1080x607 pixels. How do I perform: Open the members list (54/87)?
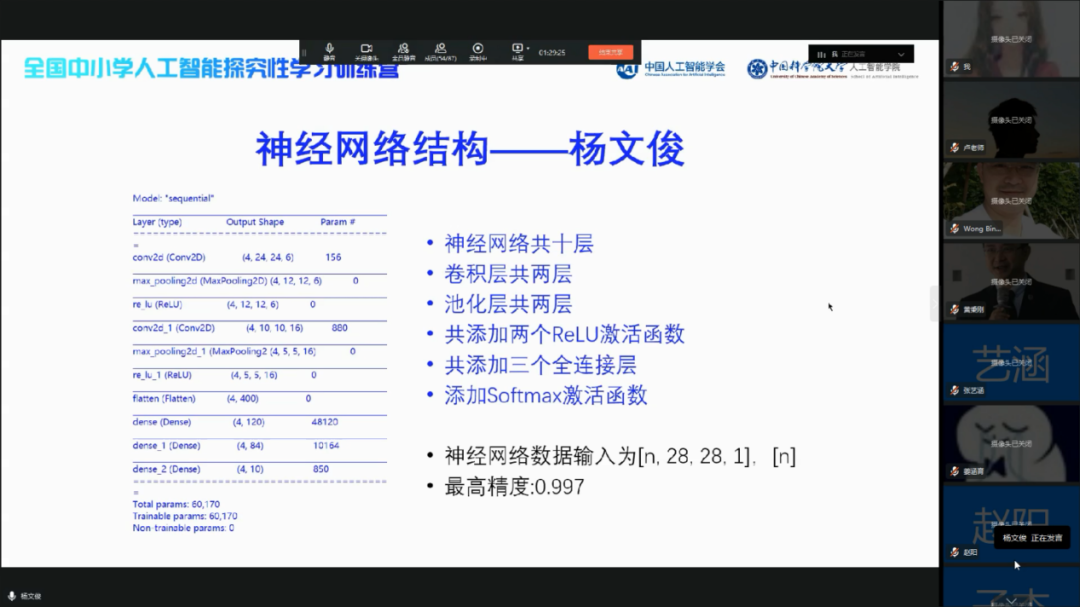(440, 49)
